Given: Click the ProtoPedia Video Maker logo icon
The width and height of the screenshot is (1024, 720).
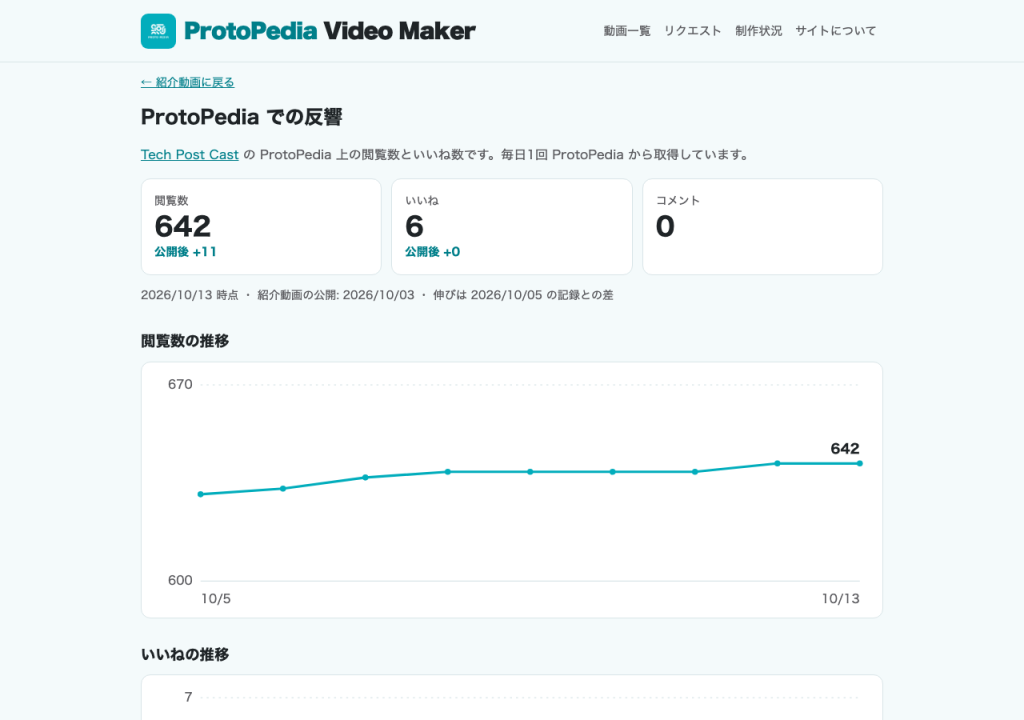Looking at the screenshot, I should [x=158, y=31].
